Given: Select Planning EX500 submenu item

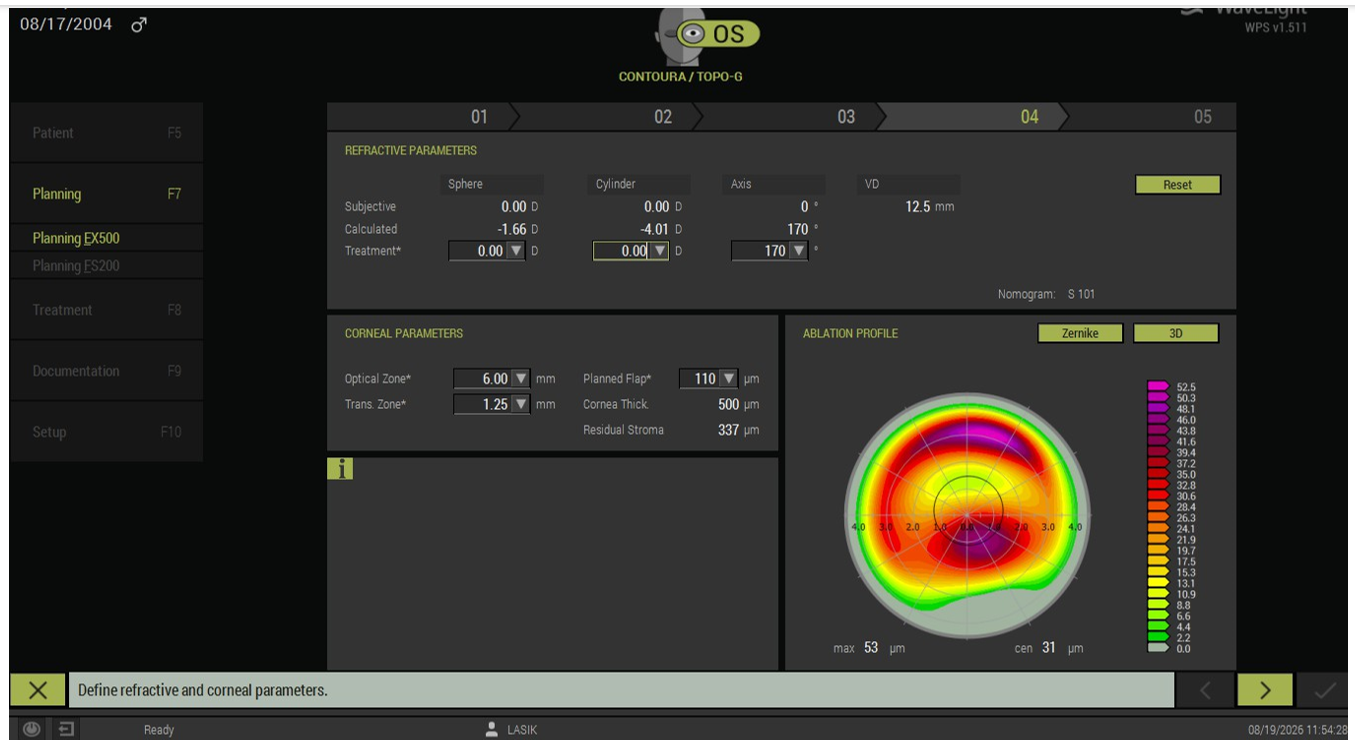Looking at the screenshot, I should 106,238.
